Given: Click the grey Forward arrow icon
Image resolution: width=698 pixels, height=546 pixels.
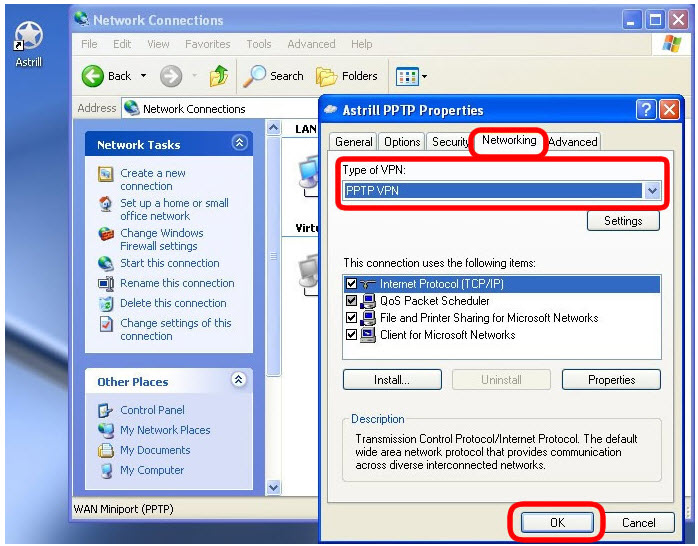Looking at the screenshot, I should (171, 76).
